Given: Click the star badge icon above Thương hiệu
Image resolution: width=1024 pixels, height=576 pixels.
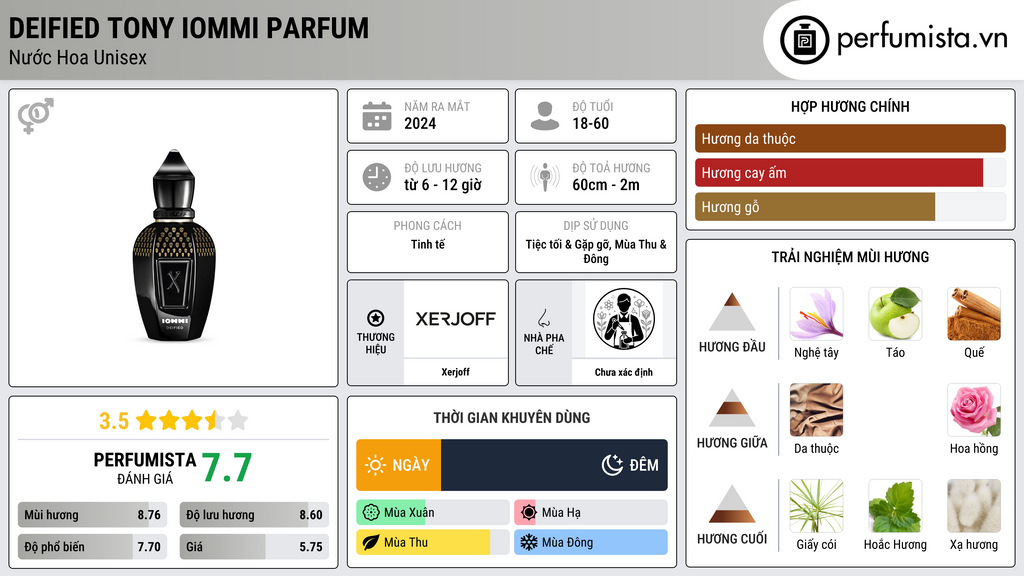Looking at the screenshot, I should point(376,318).
